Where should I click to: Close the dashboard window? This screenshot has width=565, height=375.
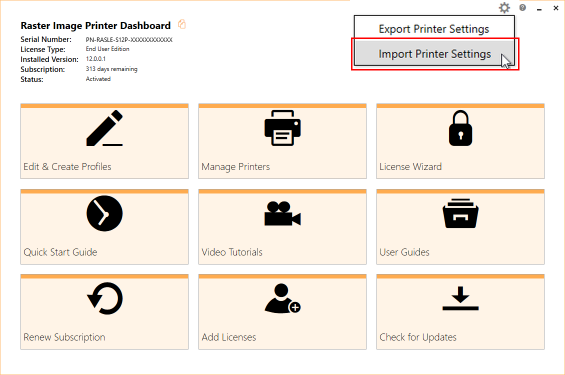pos(556,8)
